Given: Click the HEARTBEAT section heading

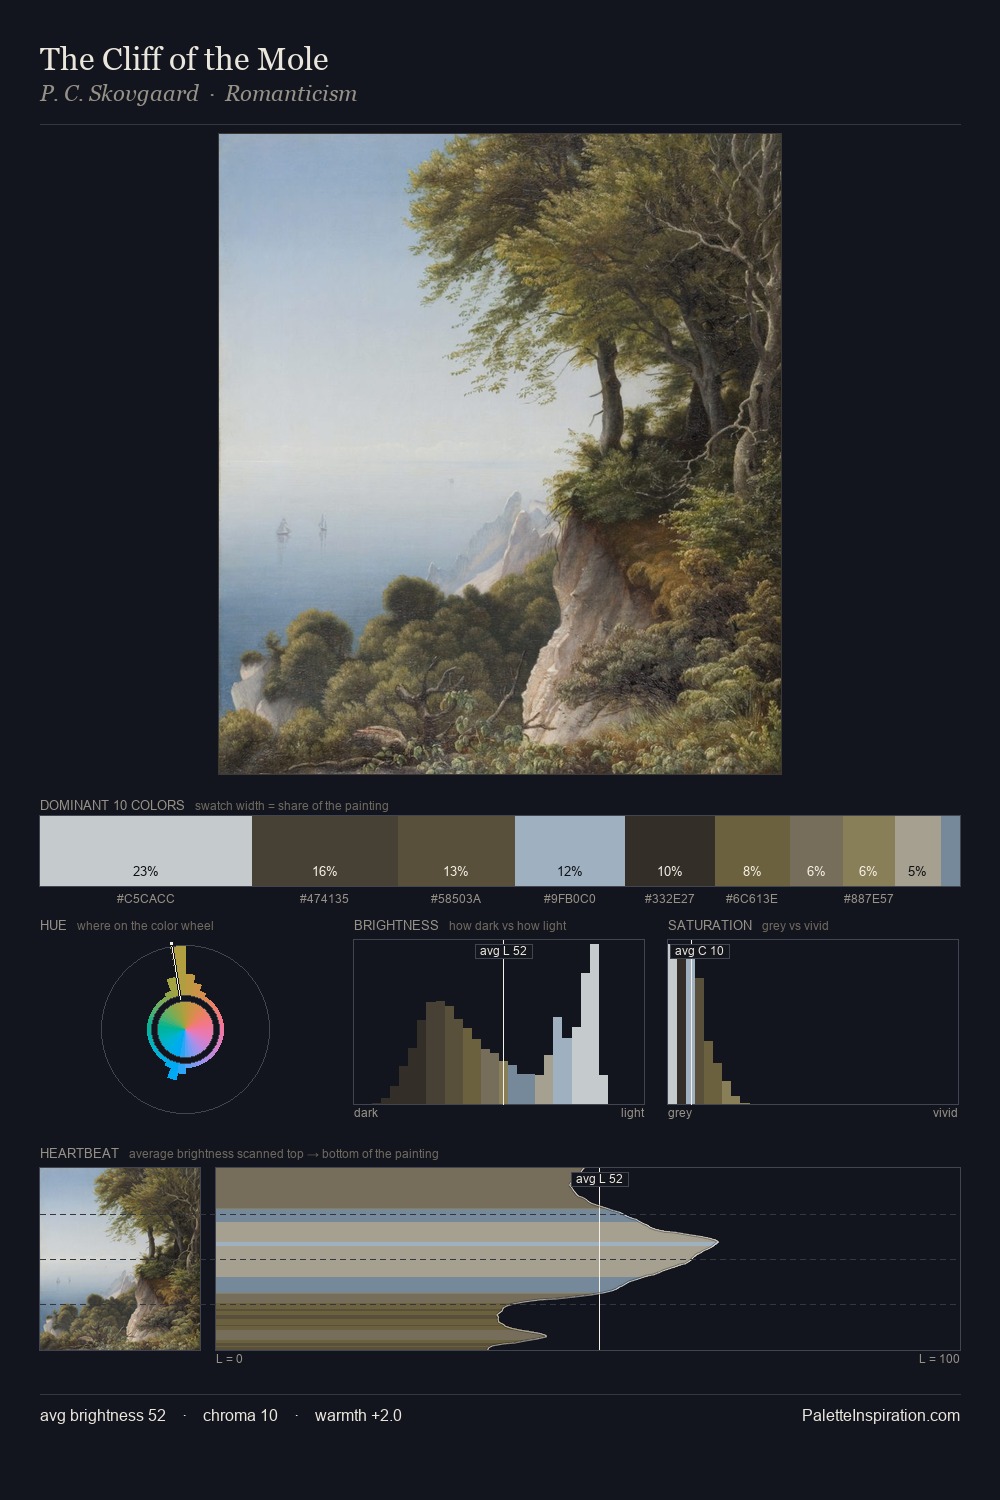Looking at the screenshot, I should coord(79,1153).
